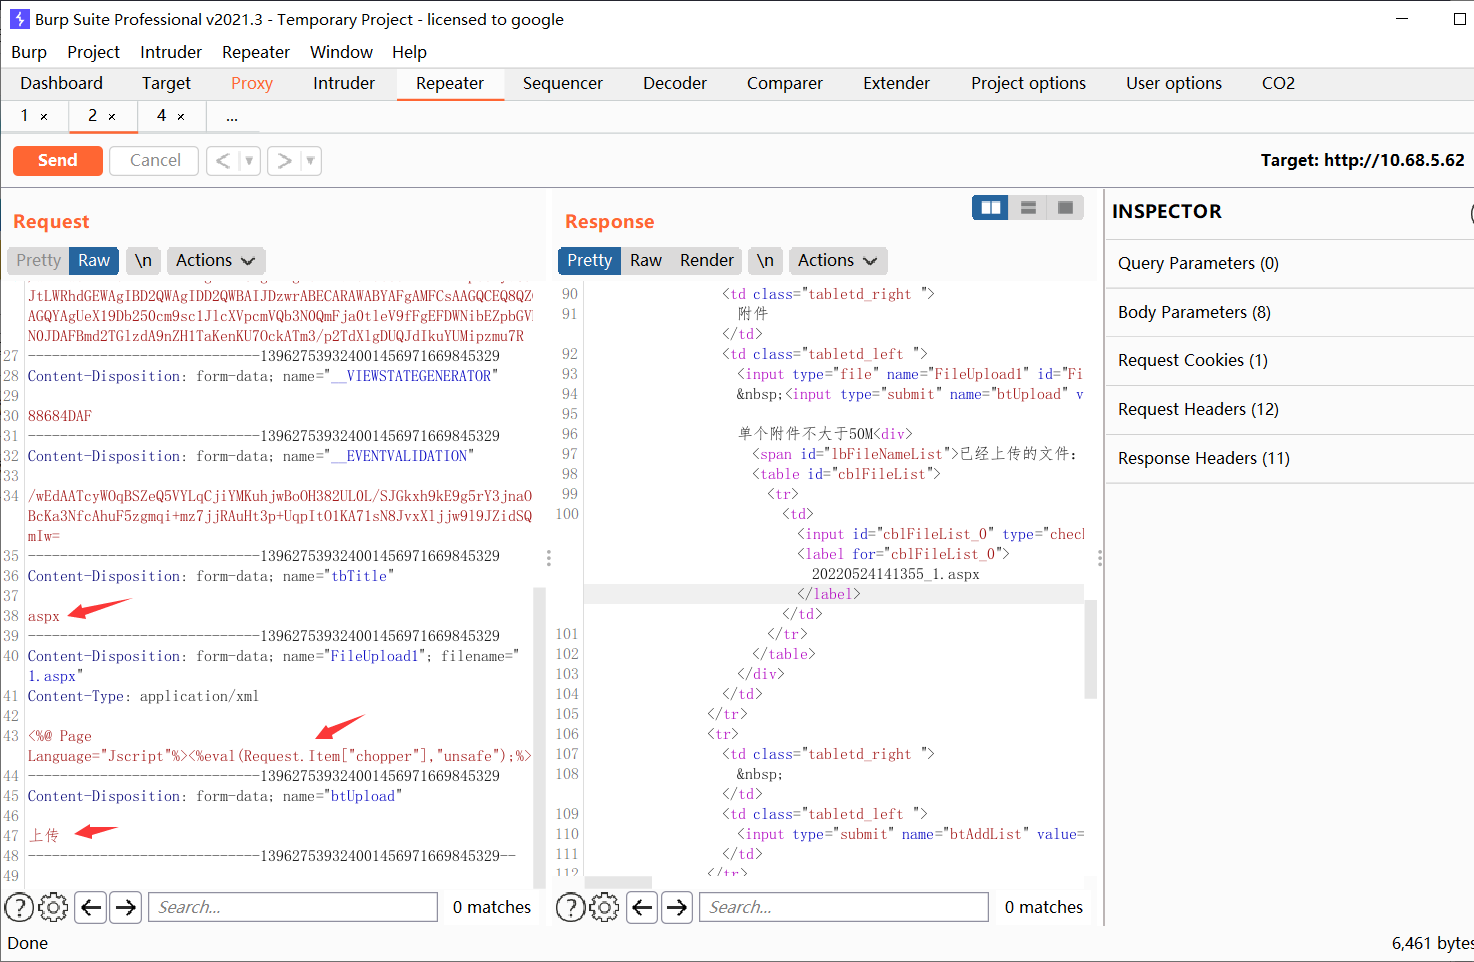Switch to the Proxy tab
This screenshot has height=962, width=1474.
coord(252,83)
